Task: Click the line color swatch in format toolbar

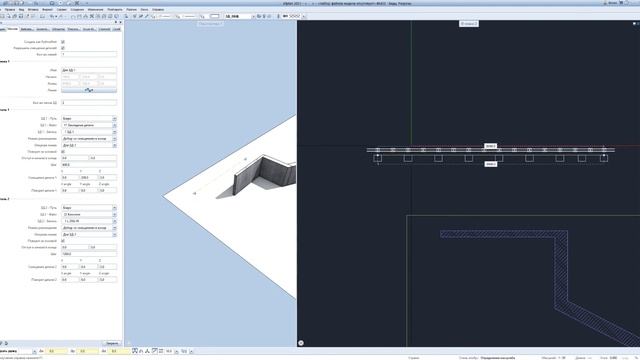Action: point(214,16)
